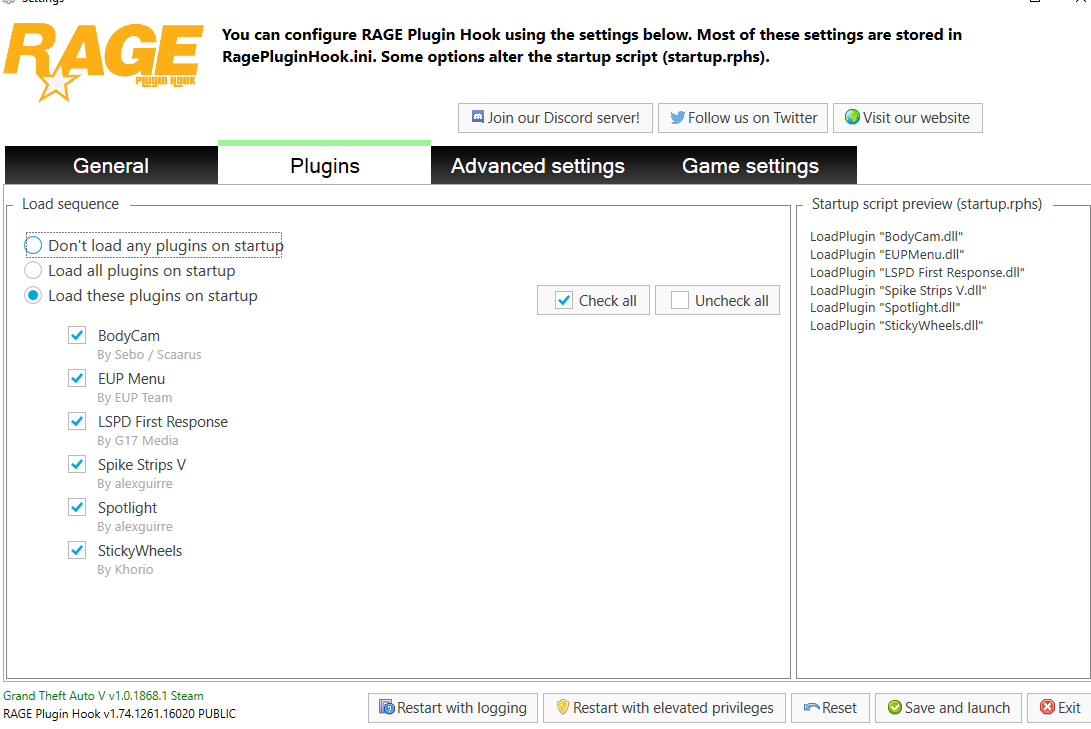This screenshot has width=1091, height=729.
Task: Click the Startup script preview heading
Action: (927, 204)
